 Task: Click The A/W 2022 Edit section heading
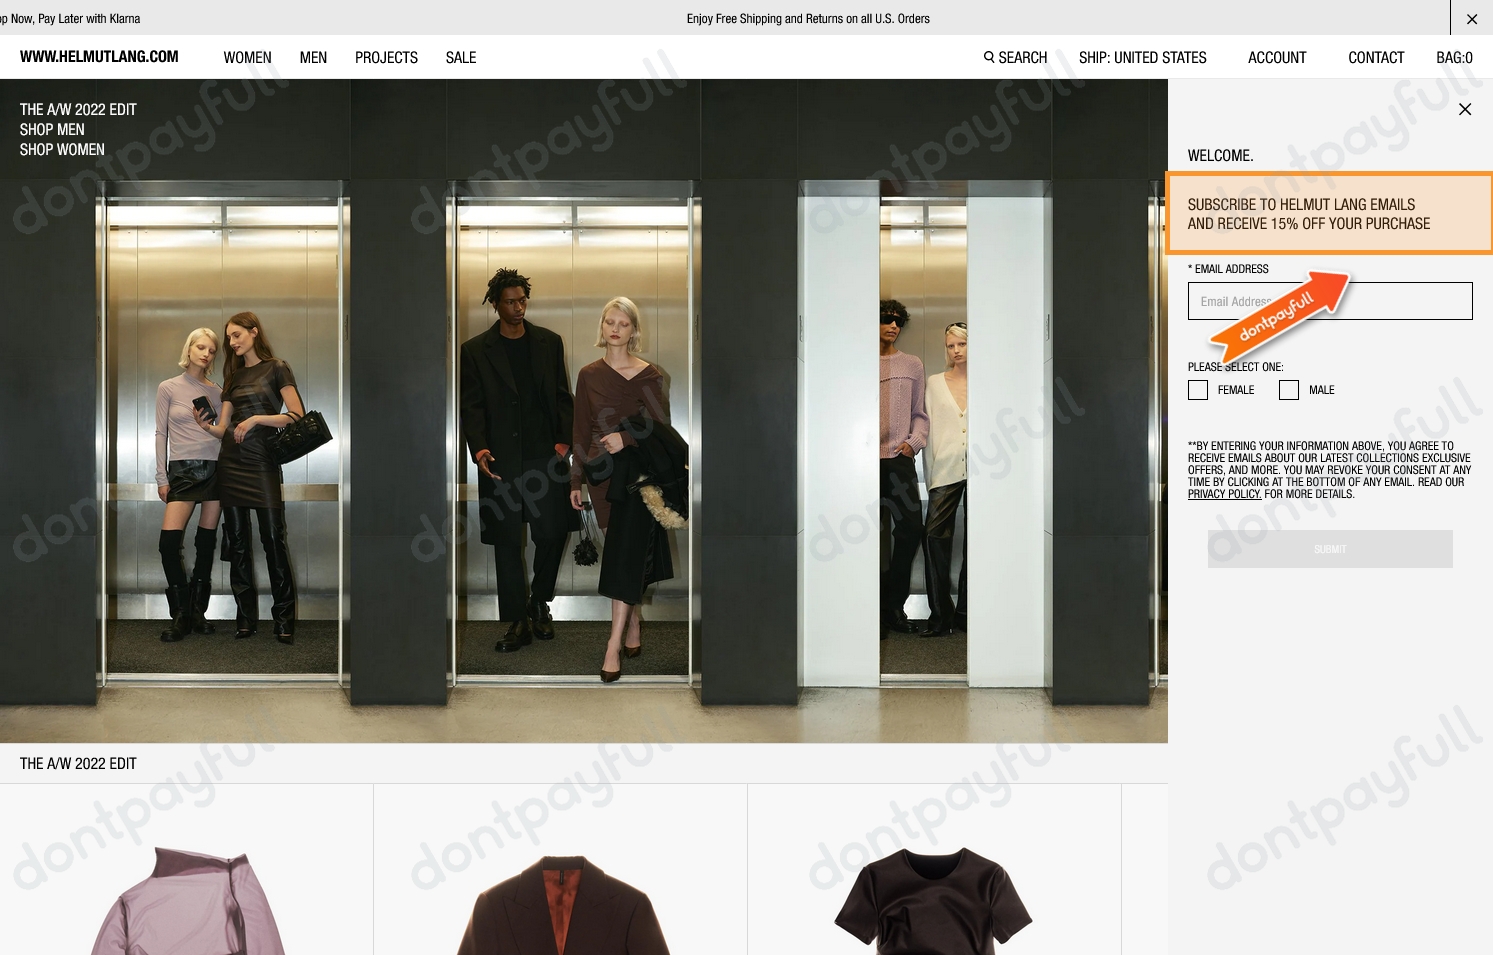tap(78, 764)
